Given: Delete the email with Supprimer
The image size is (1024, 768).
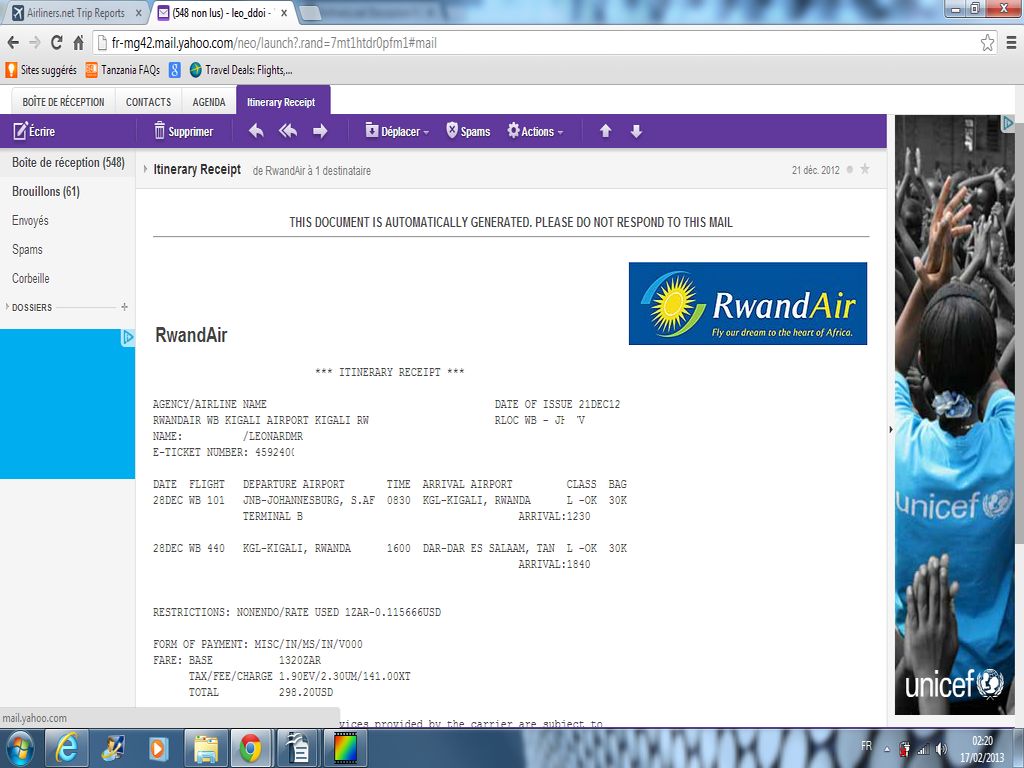Looking at the screenshot, I should (183, 131).
